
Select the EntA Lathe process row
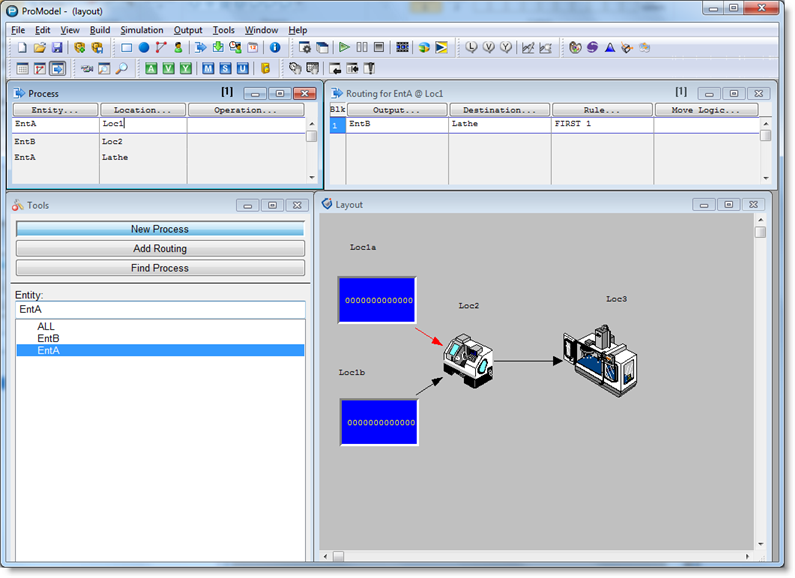pyautogui.click(x=159, y=157)
